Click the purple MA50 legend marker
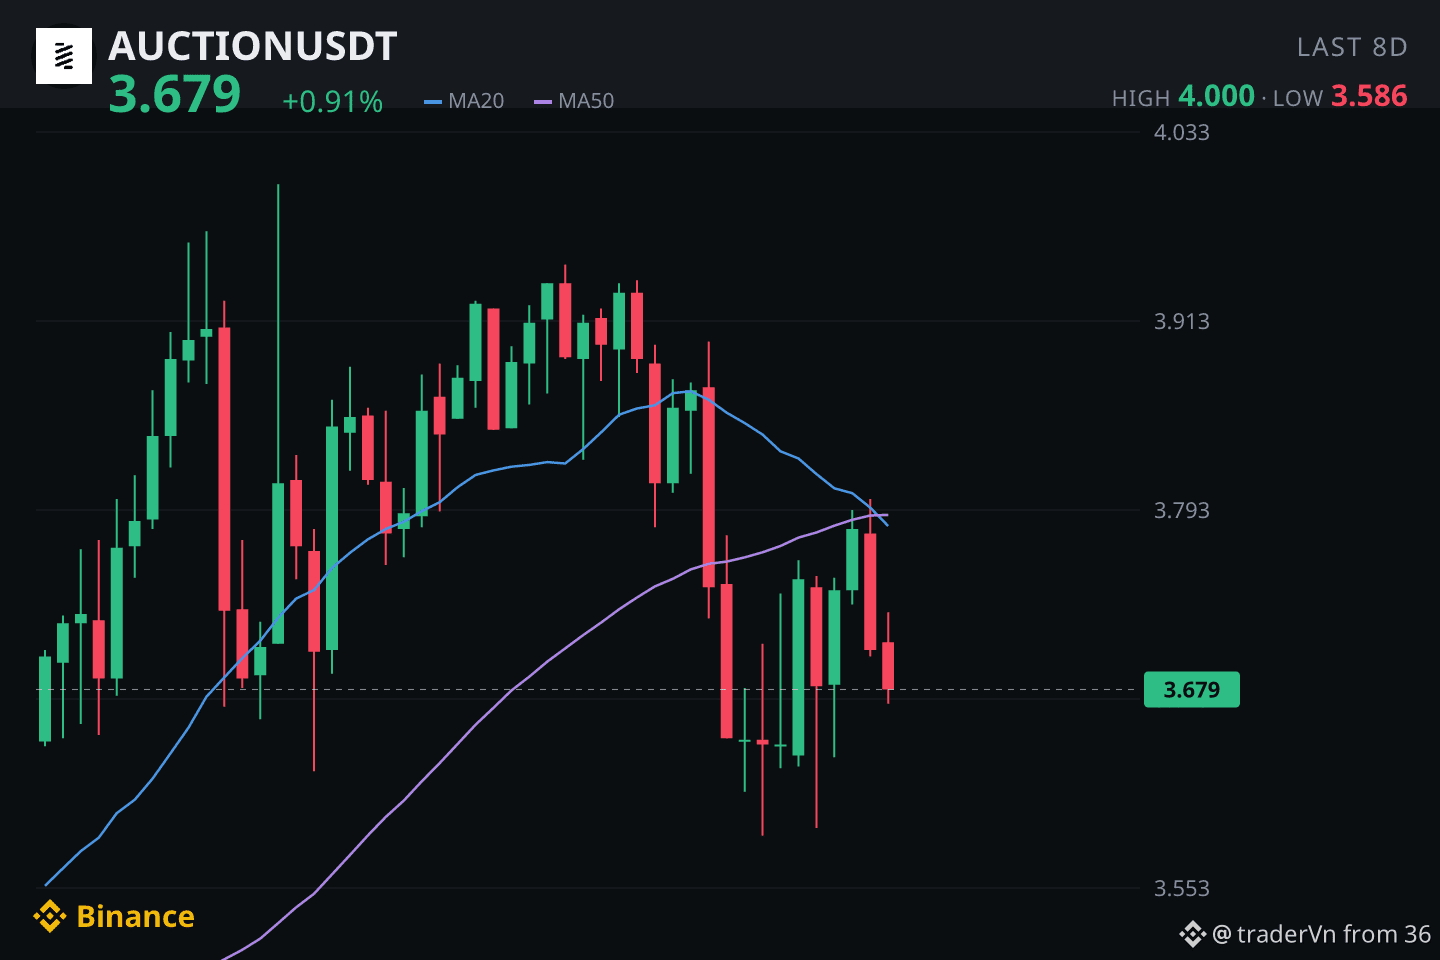This screenshot has height=960, width=1440. (x=543, y=102)
